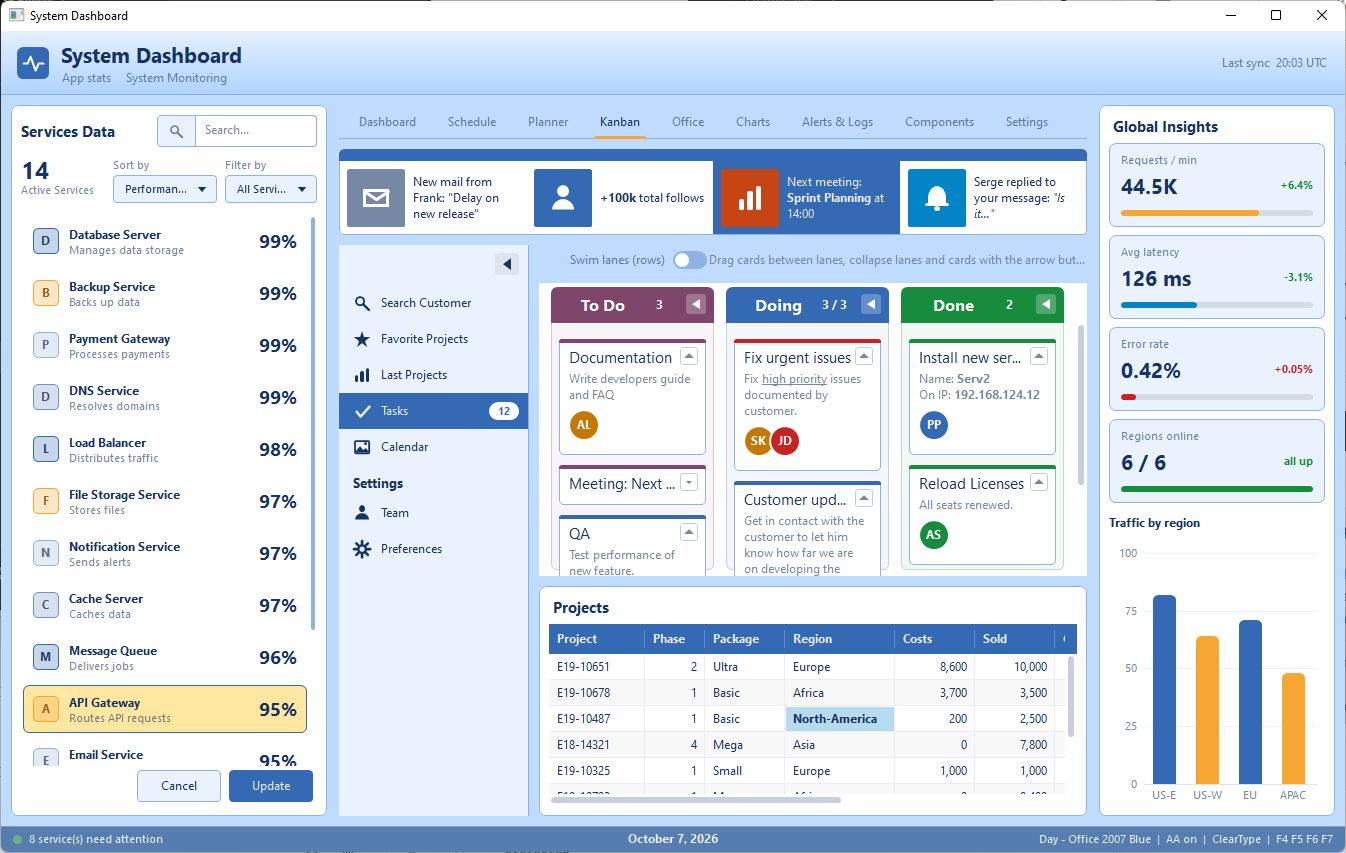Select the North-America cell in the Projects table
Image resolution: width=1346 pixels, height=853 pixels.
pyautogui.click(x=839, y=719)
